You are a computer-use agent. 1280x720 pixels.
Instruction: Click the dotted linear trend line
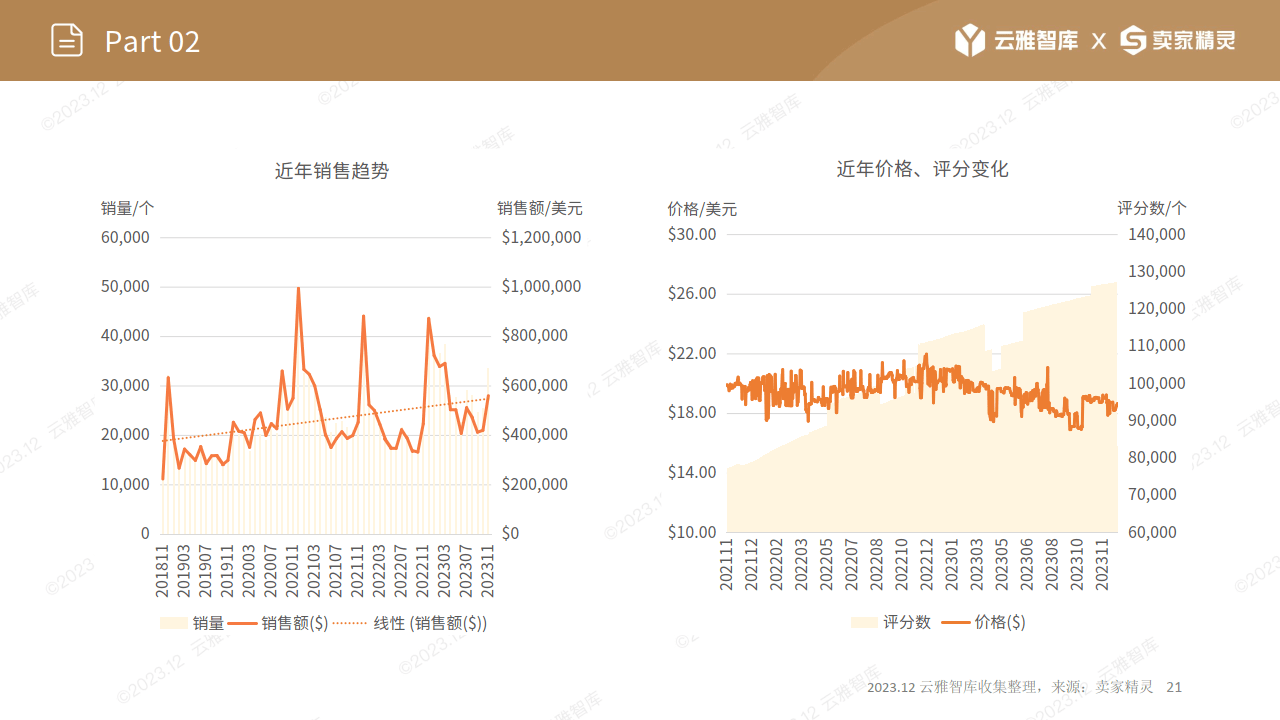coord(325,420)
